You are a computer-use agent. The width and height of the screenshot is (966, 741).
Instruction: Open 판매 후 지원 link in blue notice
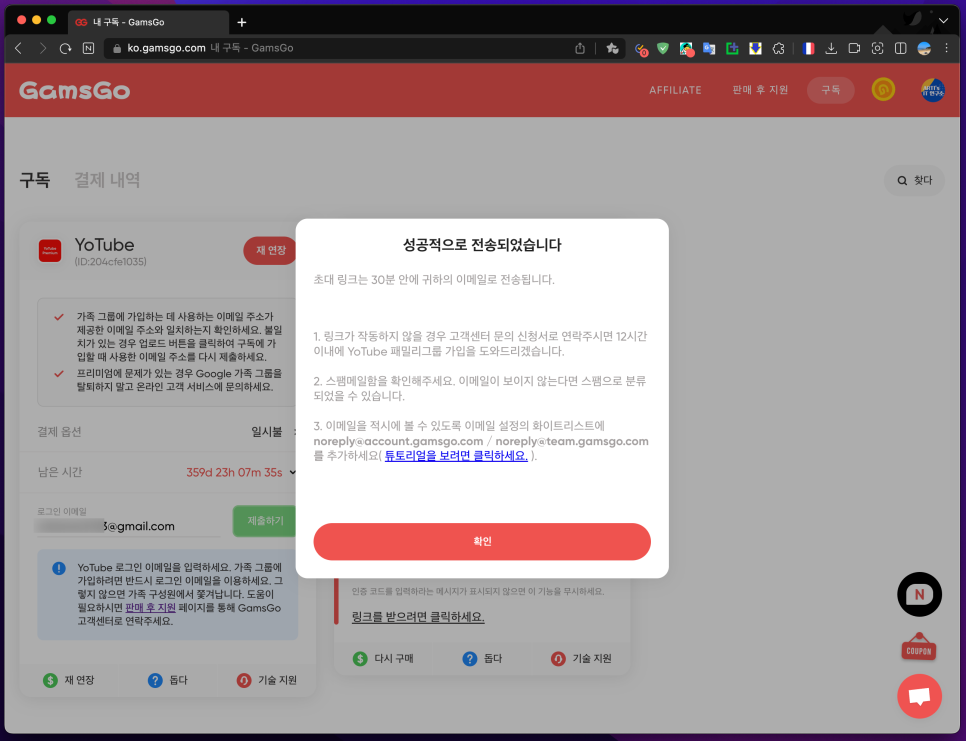point(150,608)
